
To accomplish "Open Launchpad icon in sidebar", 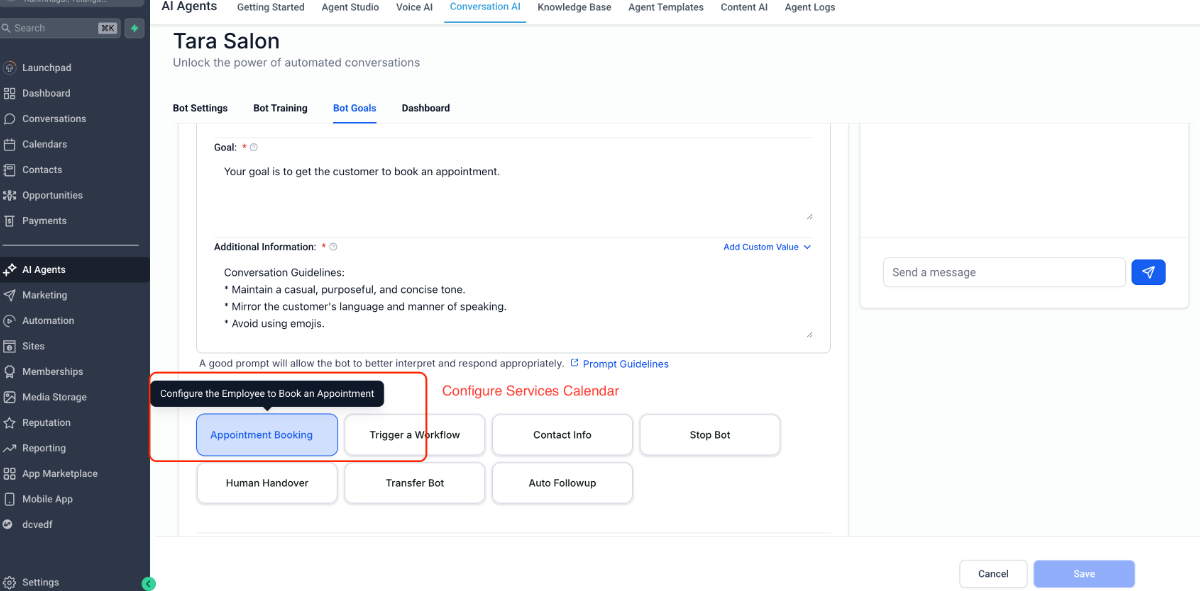I will 9,68.
